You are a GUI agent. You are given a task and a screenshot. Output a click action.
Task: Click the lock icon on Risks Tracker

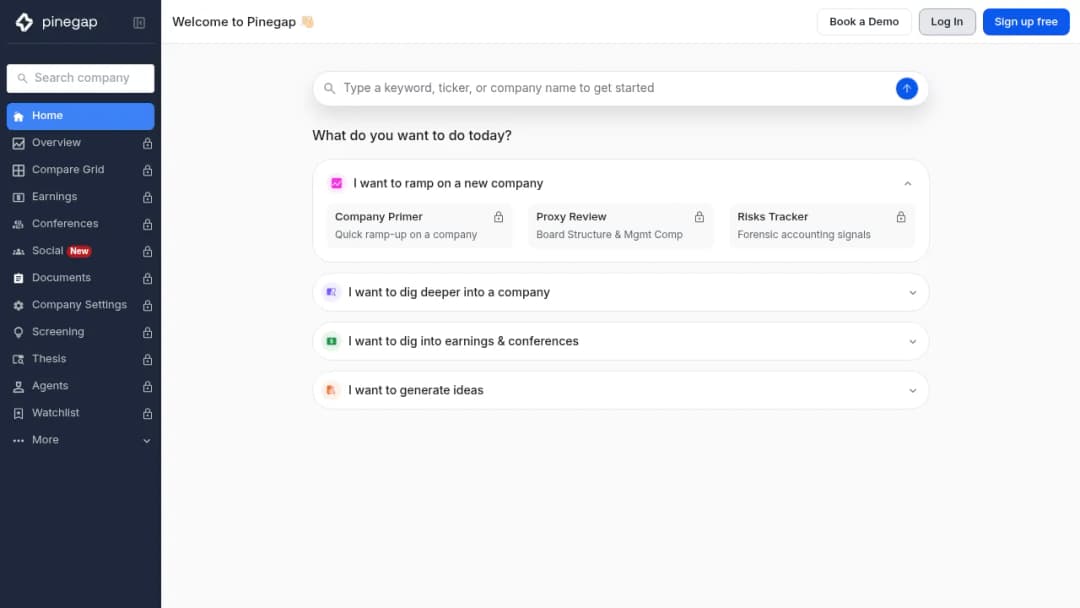901,217
